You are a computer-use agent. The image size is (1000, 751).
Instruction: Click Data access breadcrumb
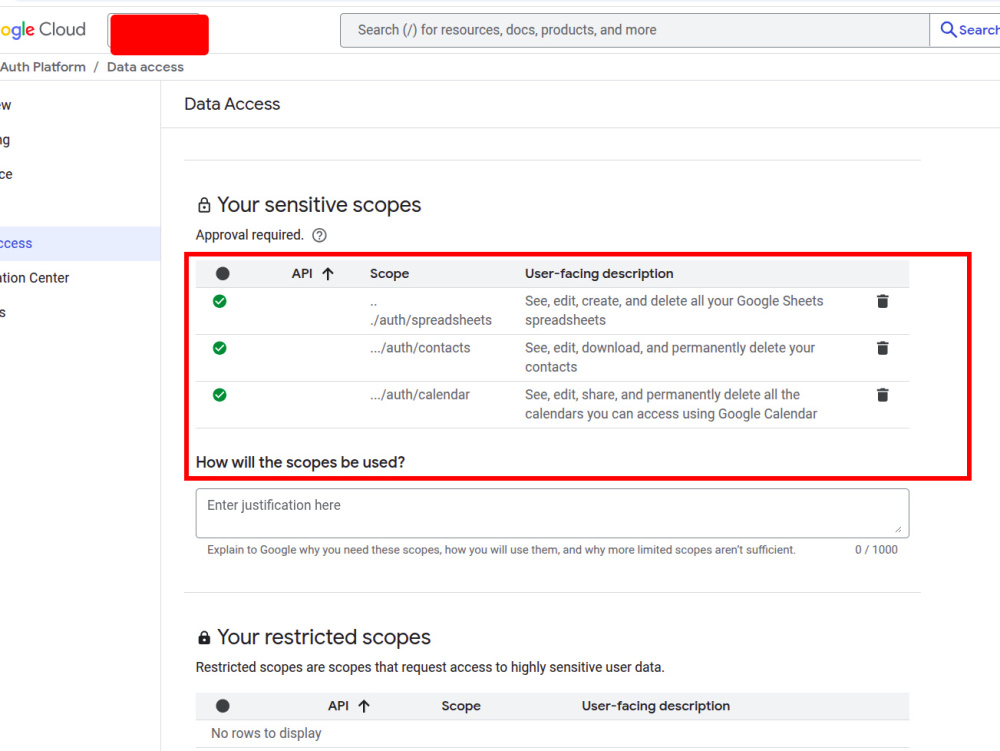145,67
